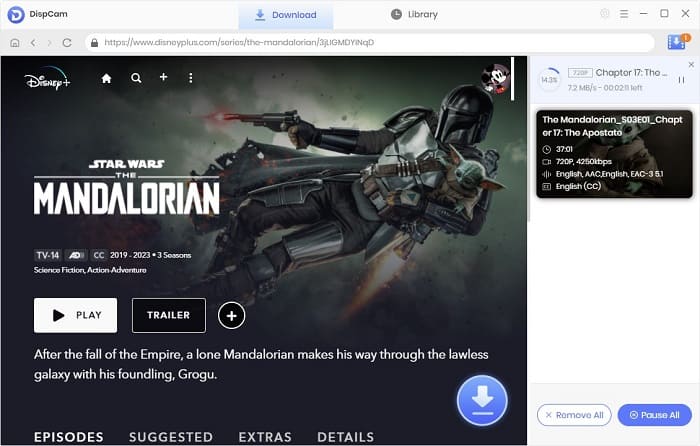The height and width of the screenshot is (446, 700).
Task: Click the 7.2 MB/s download speed text
Action: [x=582, y=88]
